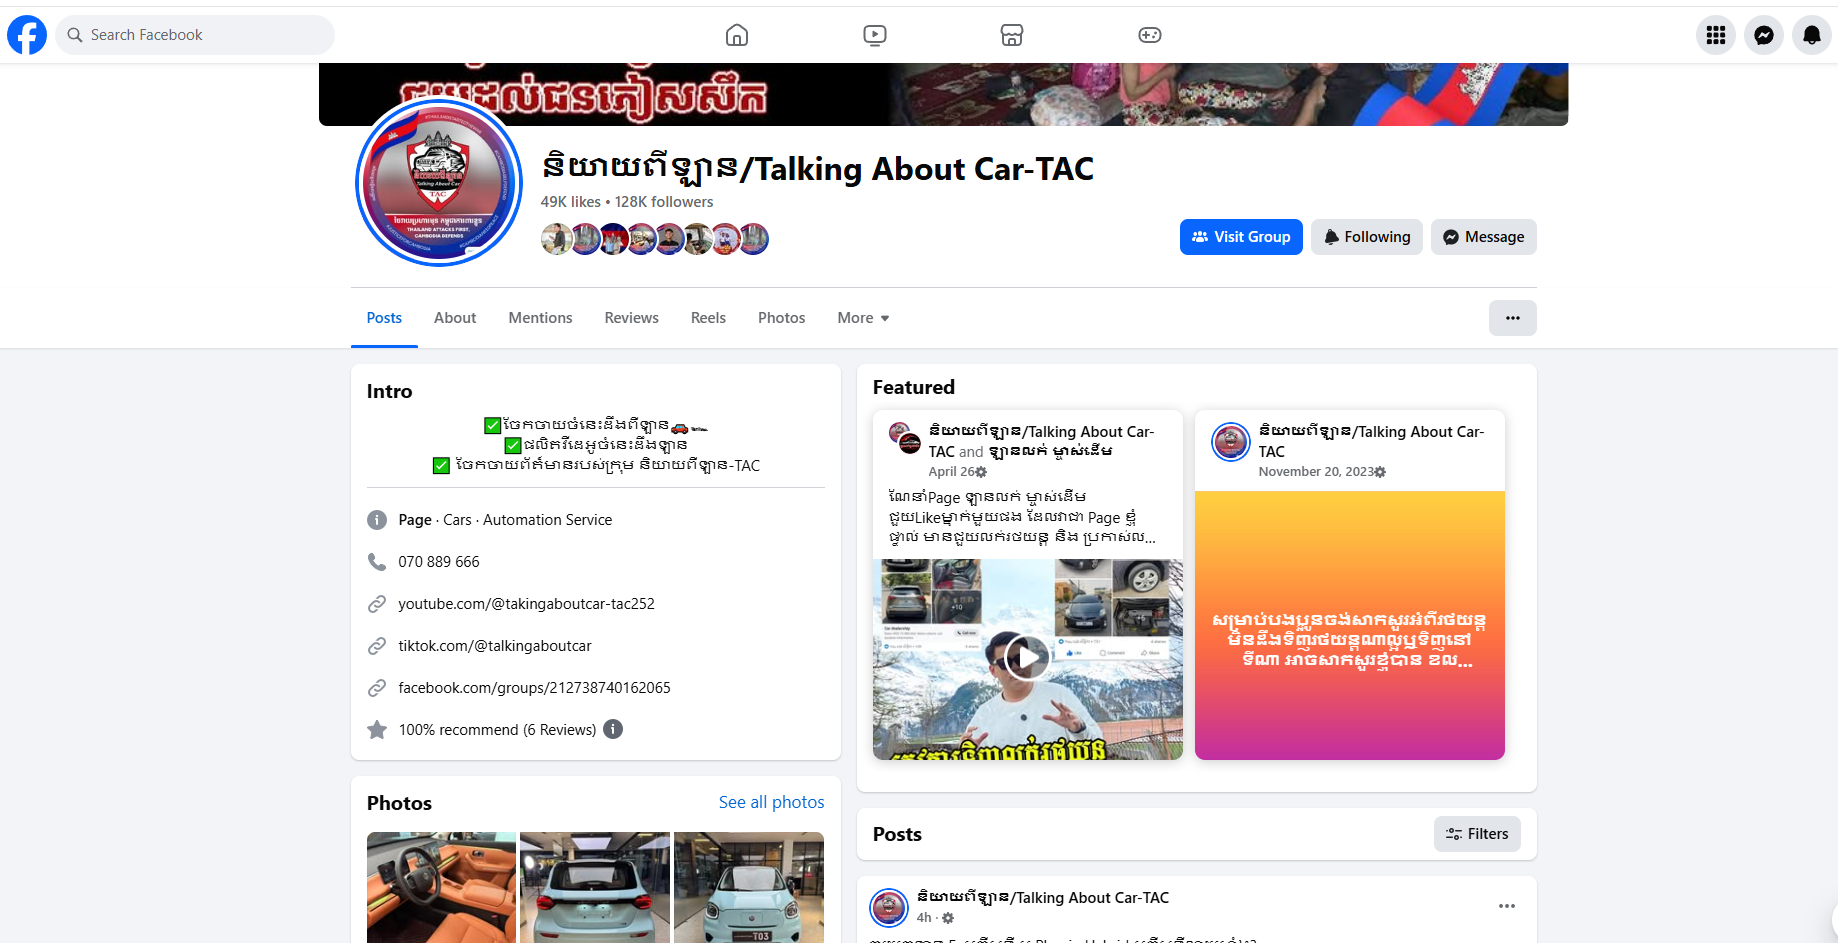Screen dimensions: 1838x943
Task: Click the post author avatar
Action: [889, 907]
